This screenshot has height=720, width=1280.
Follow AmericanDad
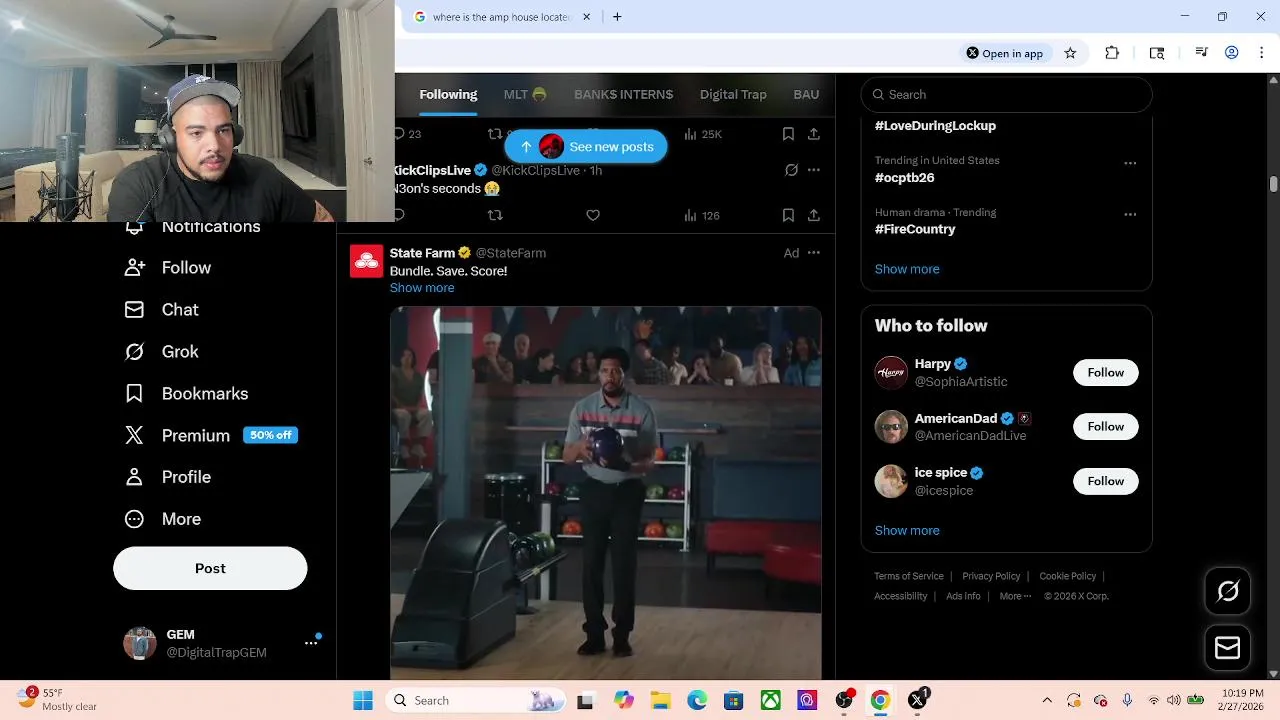(x=1106, y=427)
